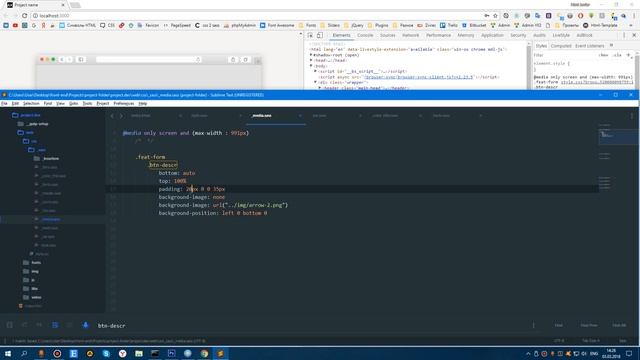Toggle highlight matches icon in find panel
Image resolution: width=640 pixels, height=360 pixels.
click(x=85, y=325)
